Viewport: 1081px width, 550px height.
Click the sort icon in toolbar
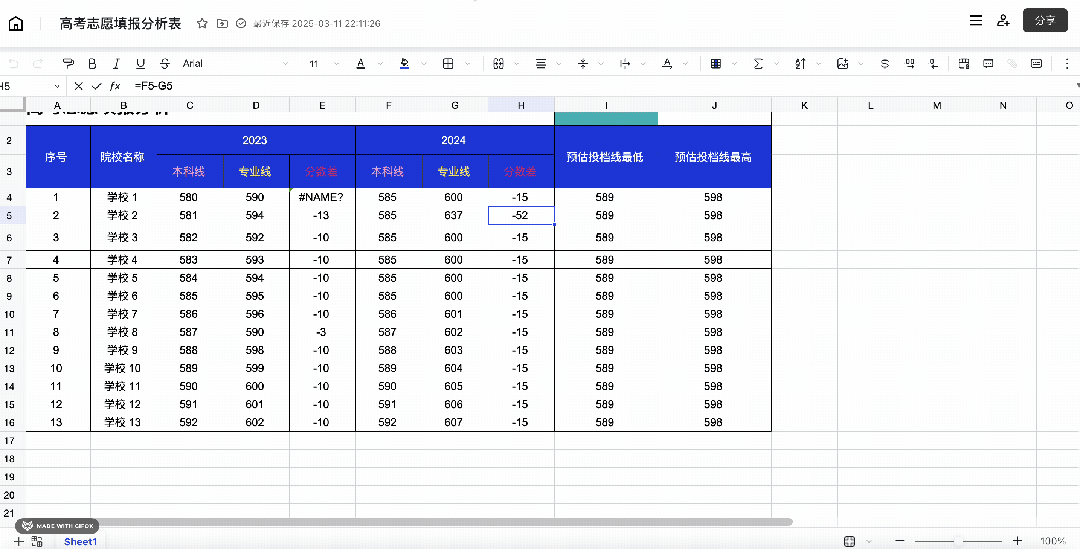pos(800,64)
